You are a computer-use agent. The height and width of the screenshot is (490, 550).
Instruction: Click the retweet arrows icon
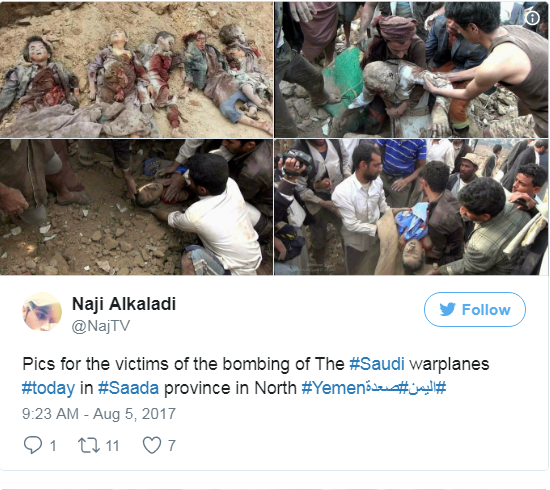point(89,445)
